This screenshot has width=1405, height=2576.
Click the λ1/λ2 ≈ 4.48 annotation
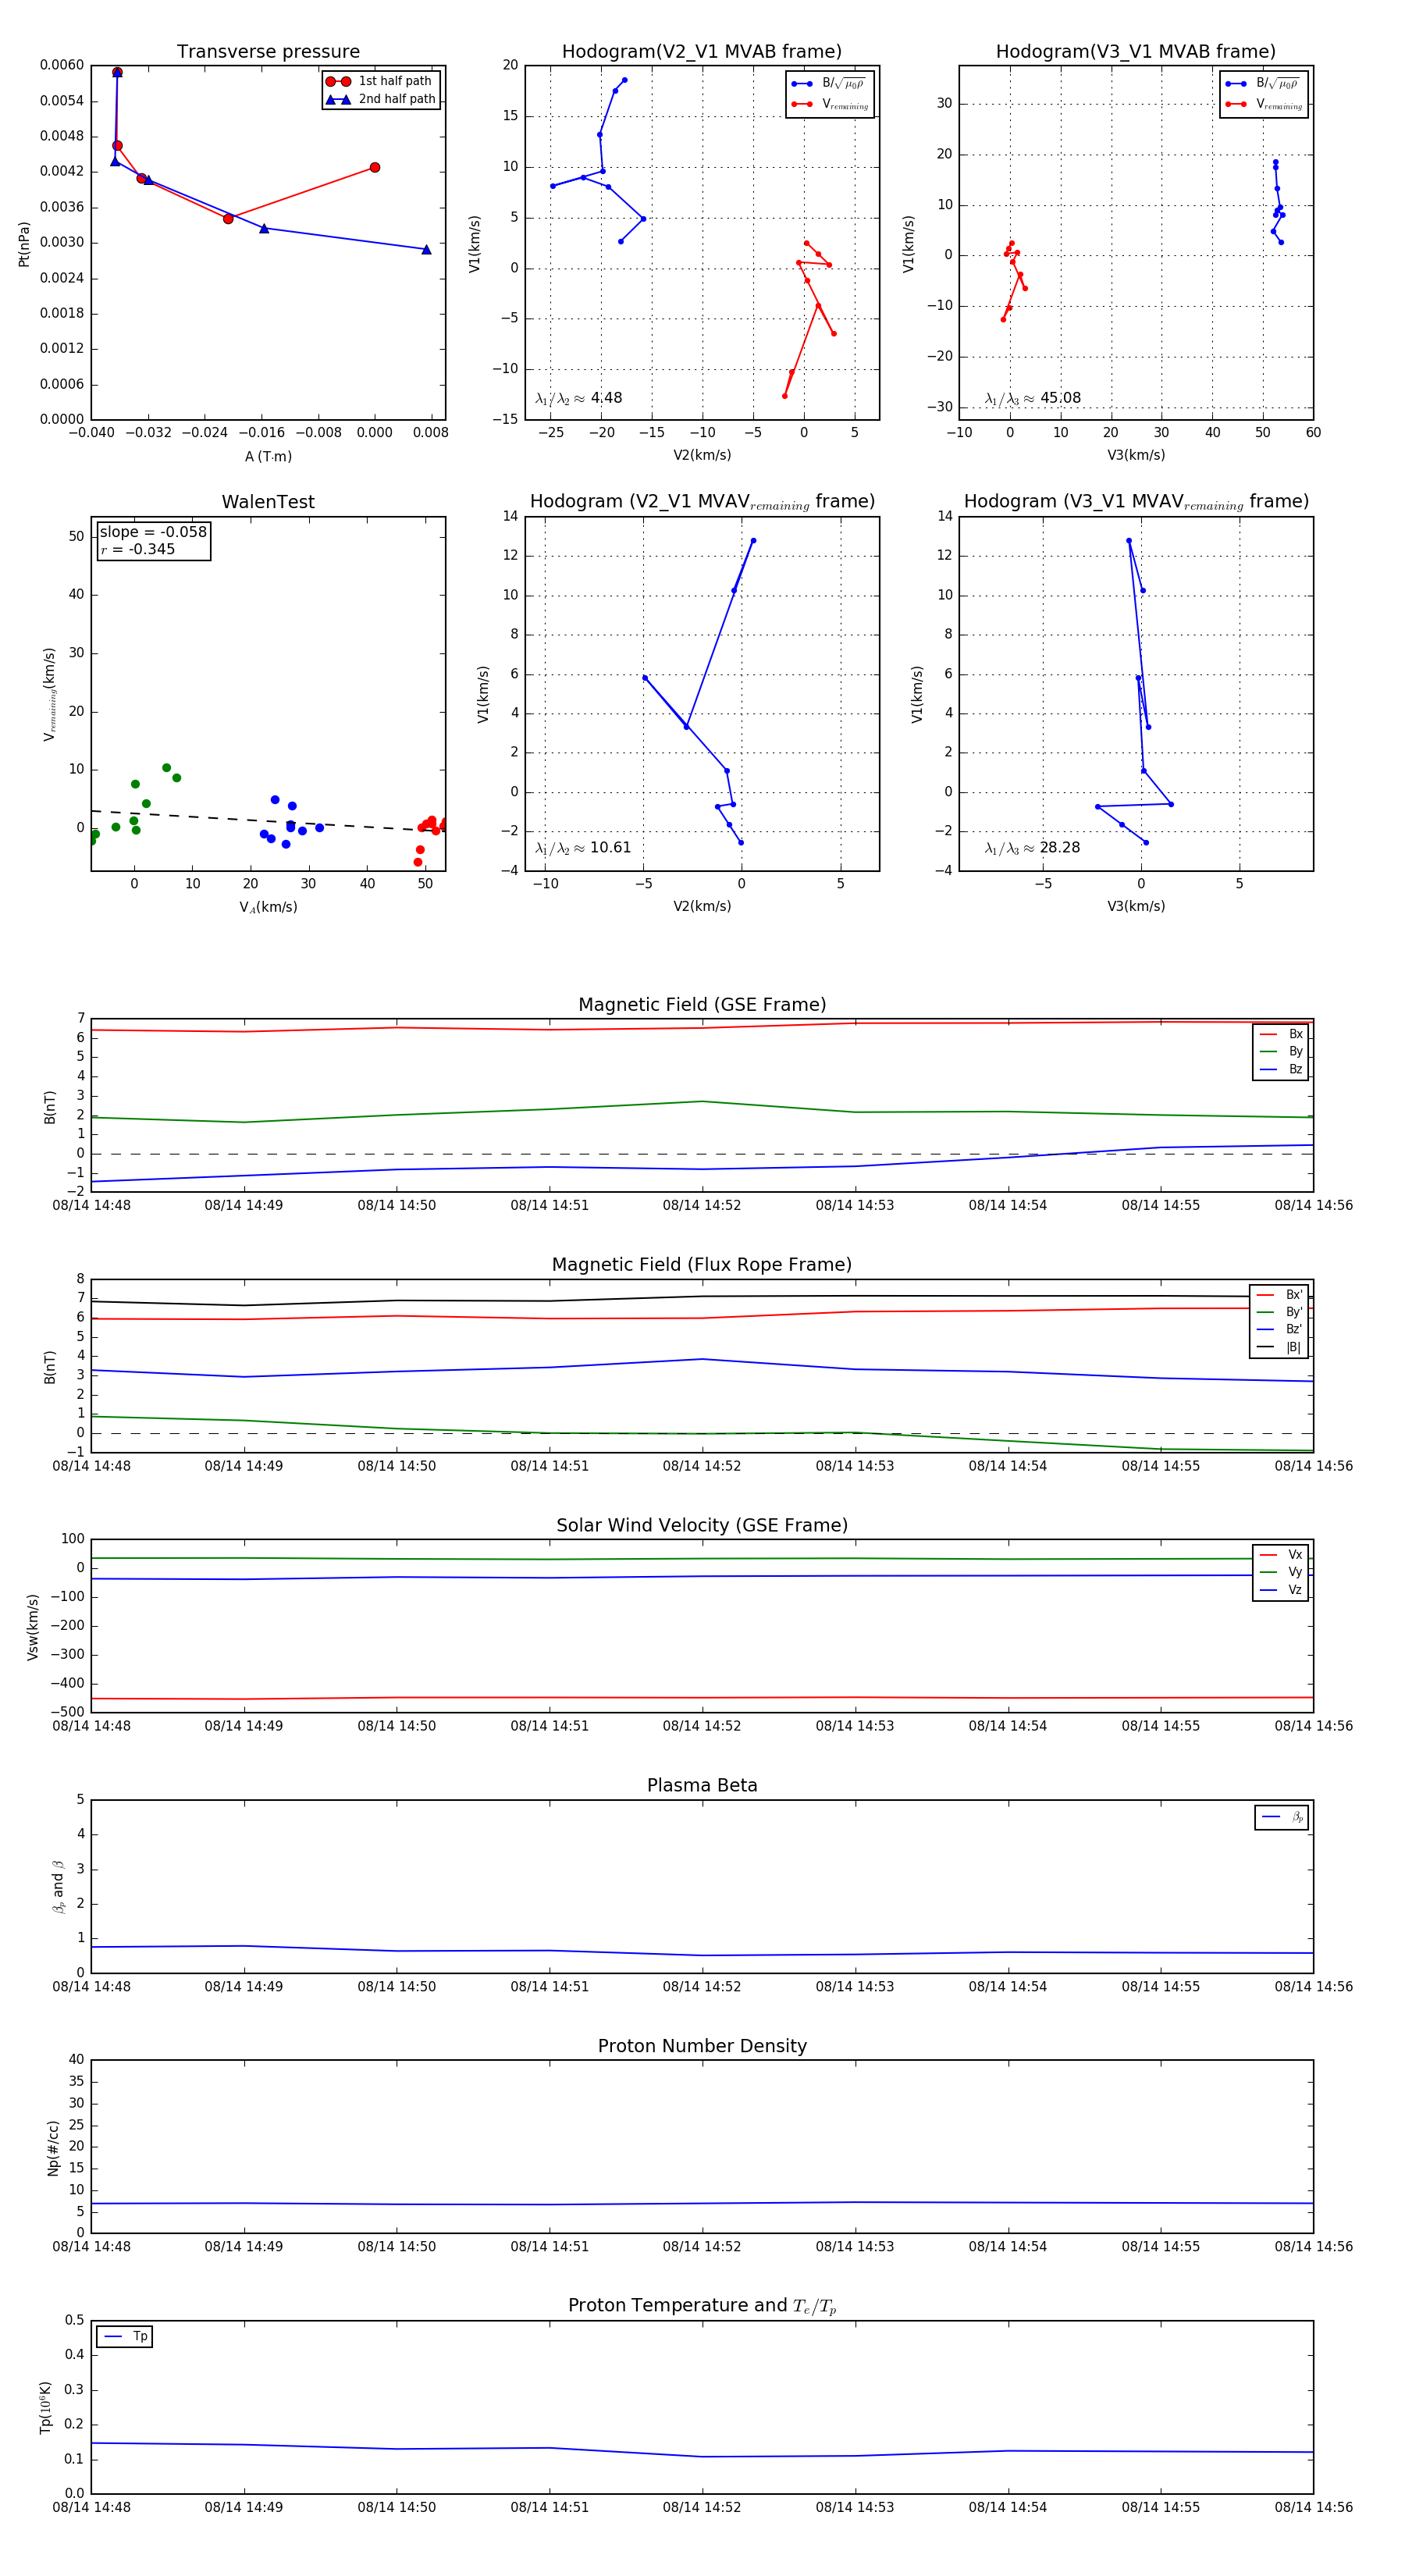tap(578, 398)
